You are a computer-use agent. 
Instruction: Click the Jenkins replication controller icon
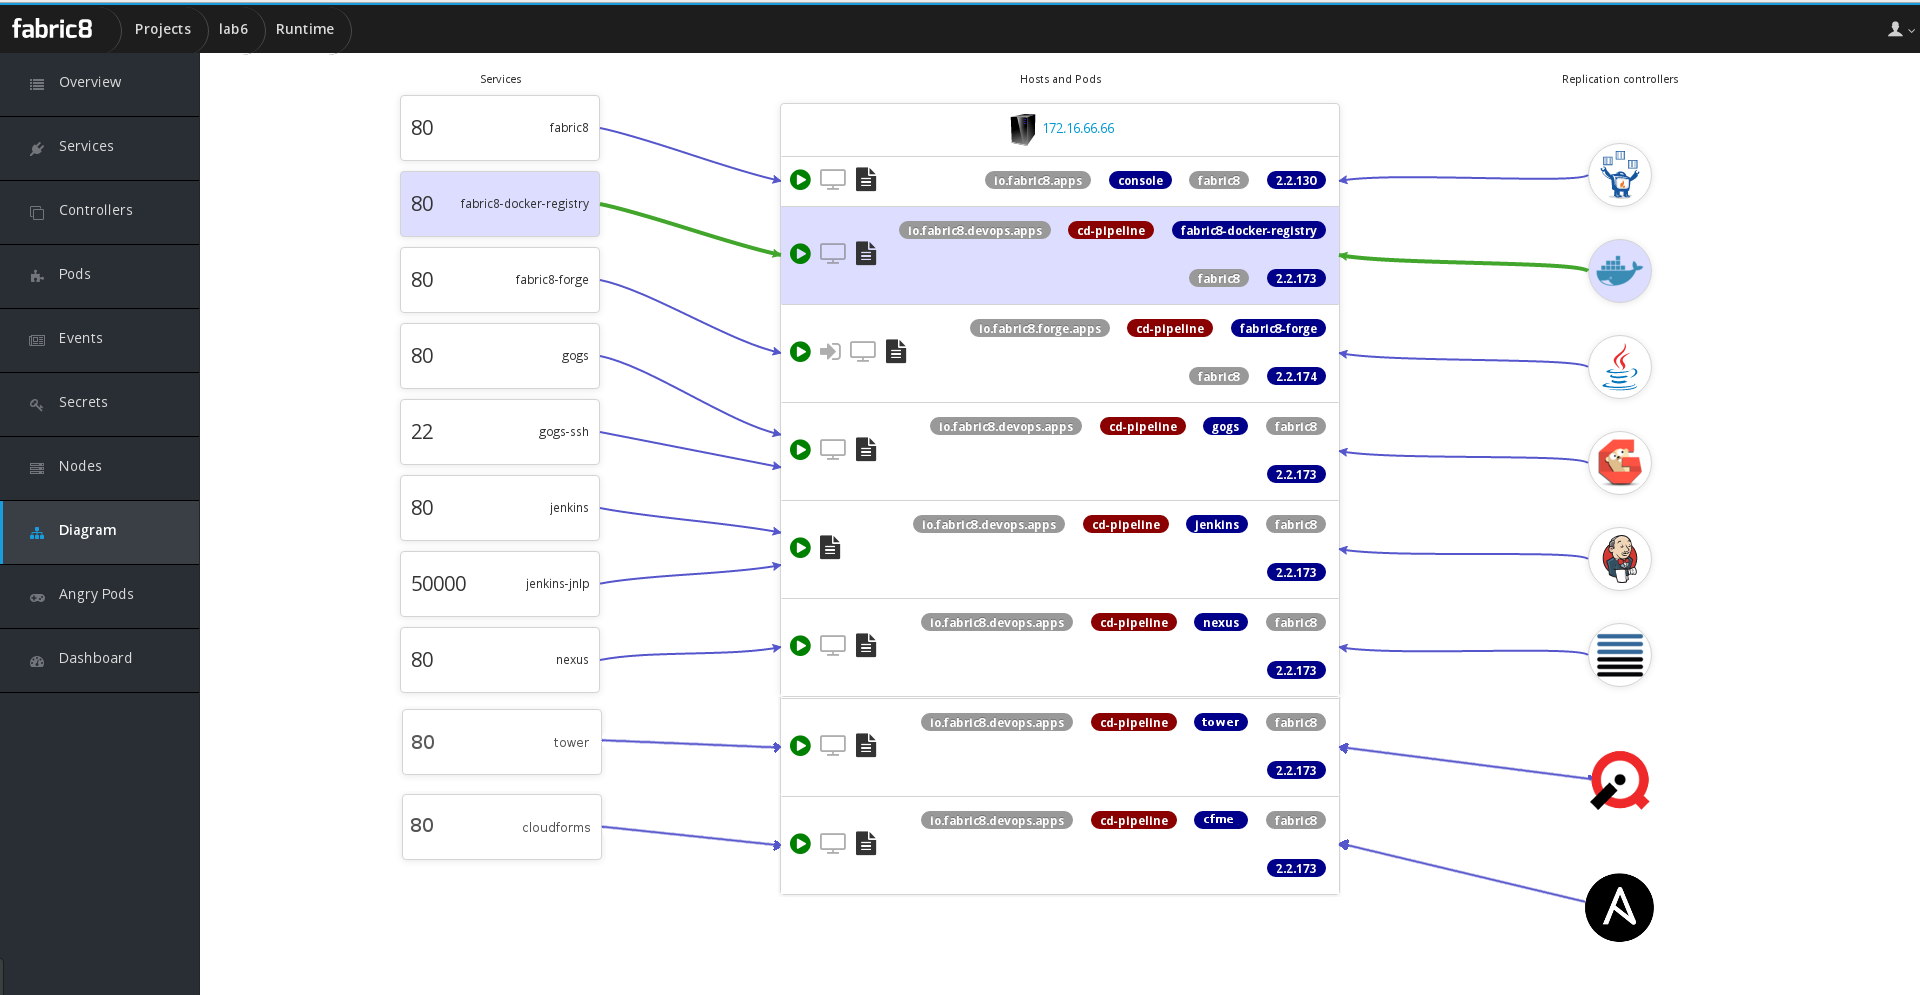(x=1619, y=559)
